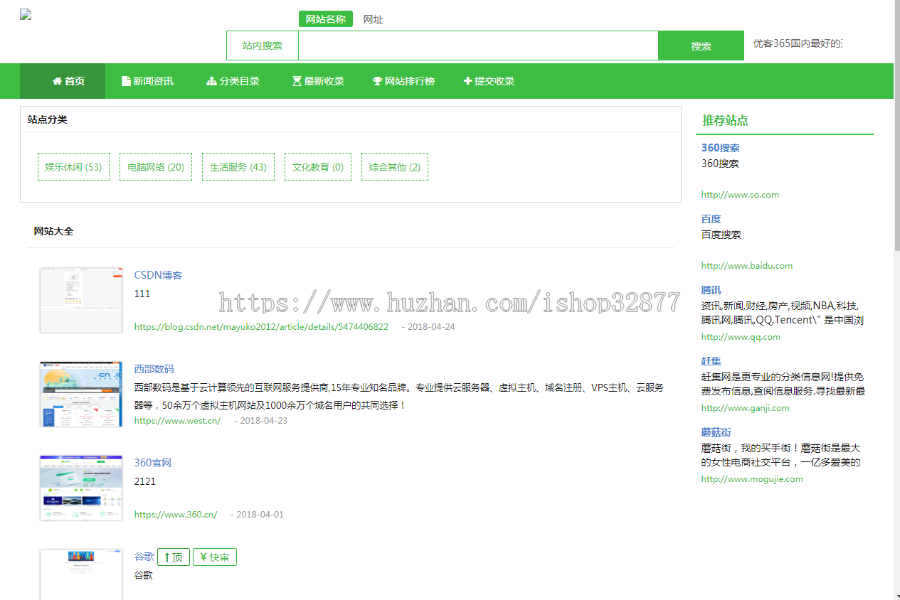Click the 谷歌 site thumbnail
The width and height of the screenshot is (900, 600).
coord(81,574)
